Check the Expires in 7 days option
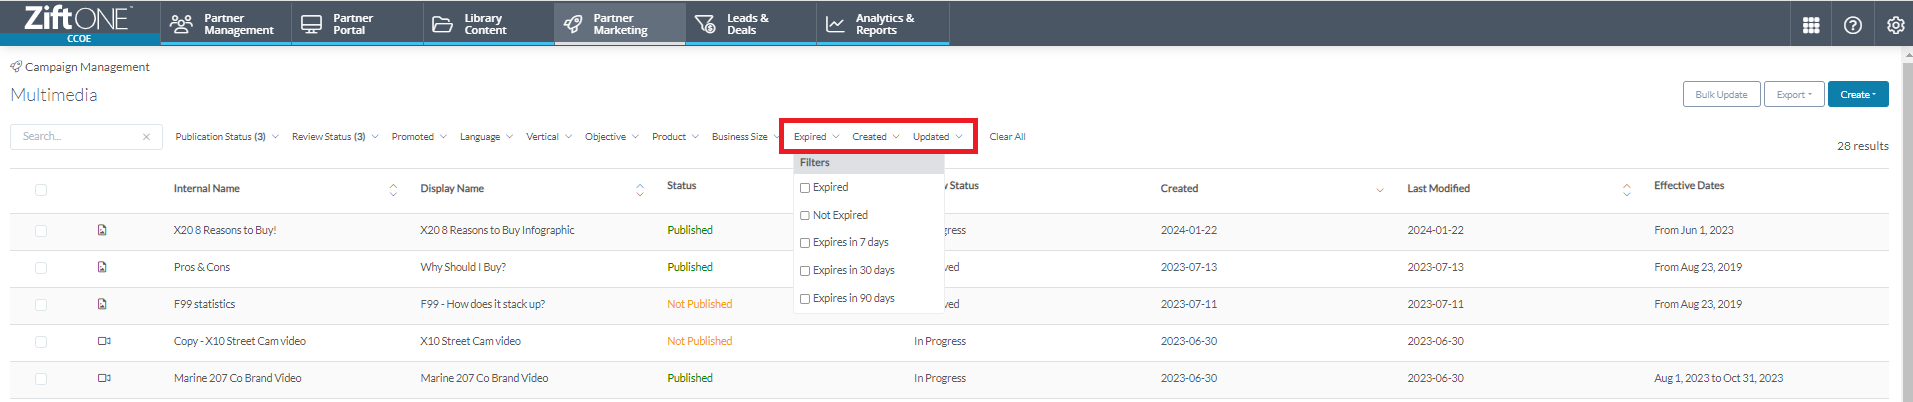 805,243
